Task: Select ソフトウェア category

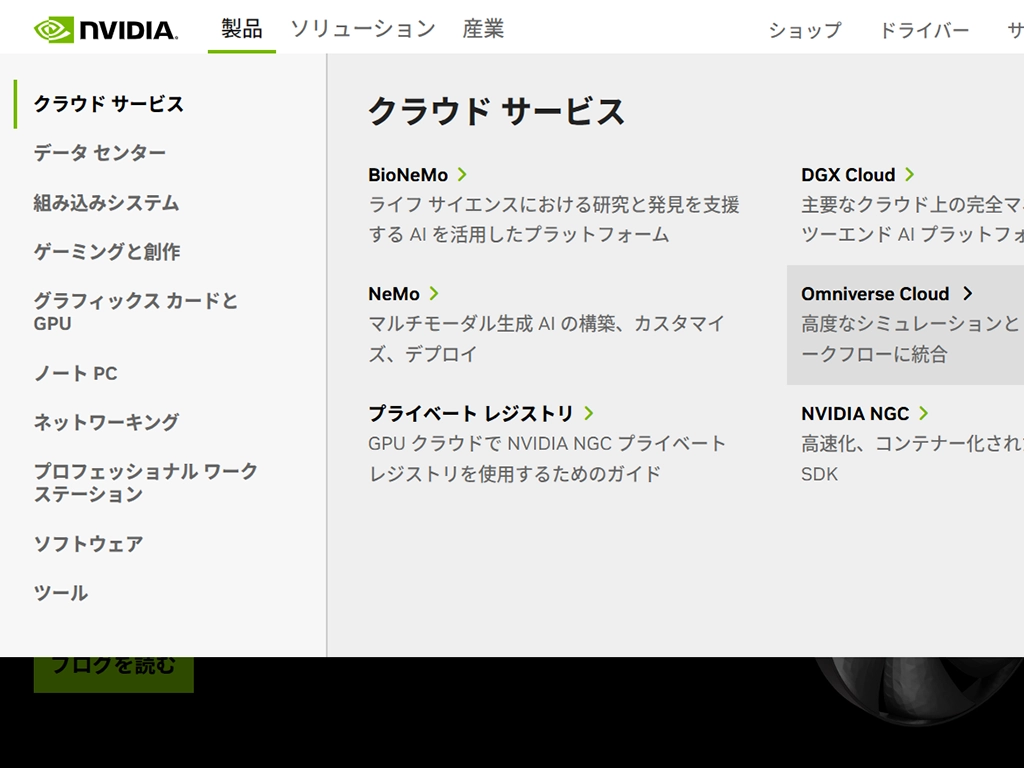Action: 88,543
